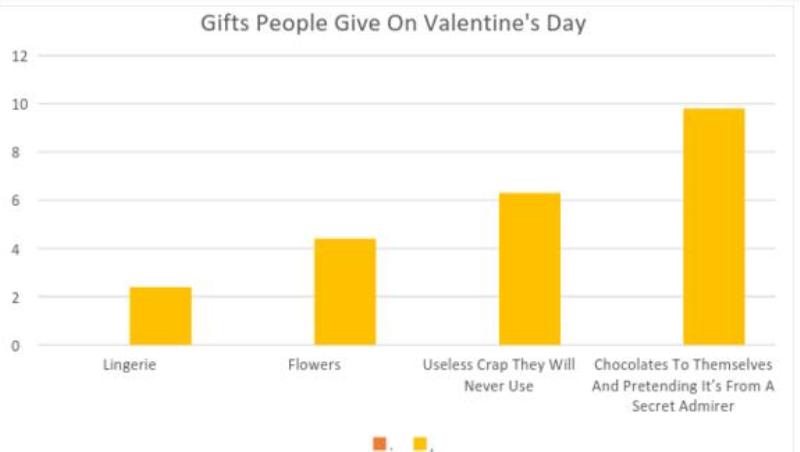Viewport: 800px width, 452px height.
Task: Click the 8 axis value label
Action: pos(16,153)
